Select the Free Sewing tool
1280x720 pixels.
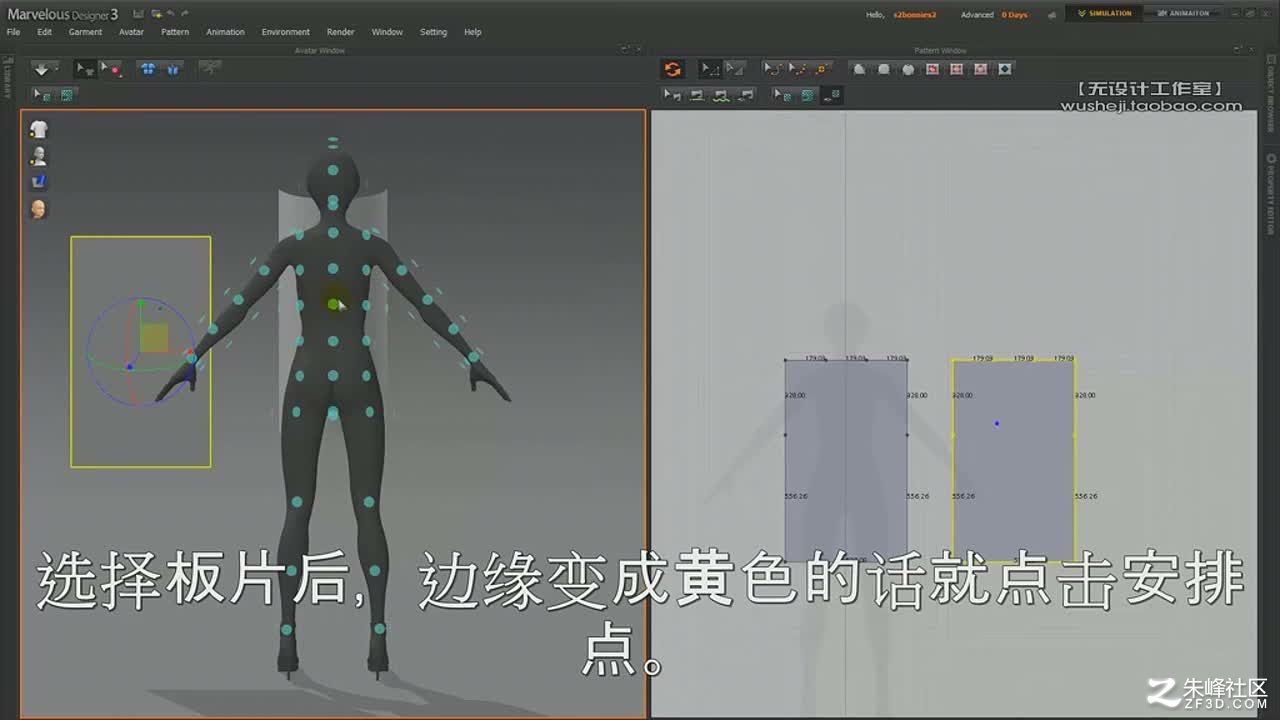(x=721, y=95)
